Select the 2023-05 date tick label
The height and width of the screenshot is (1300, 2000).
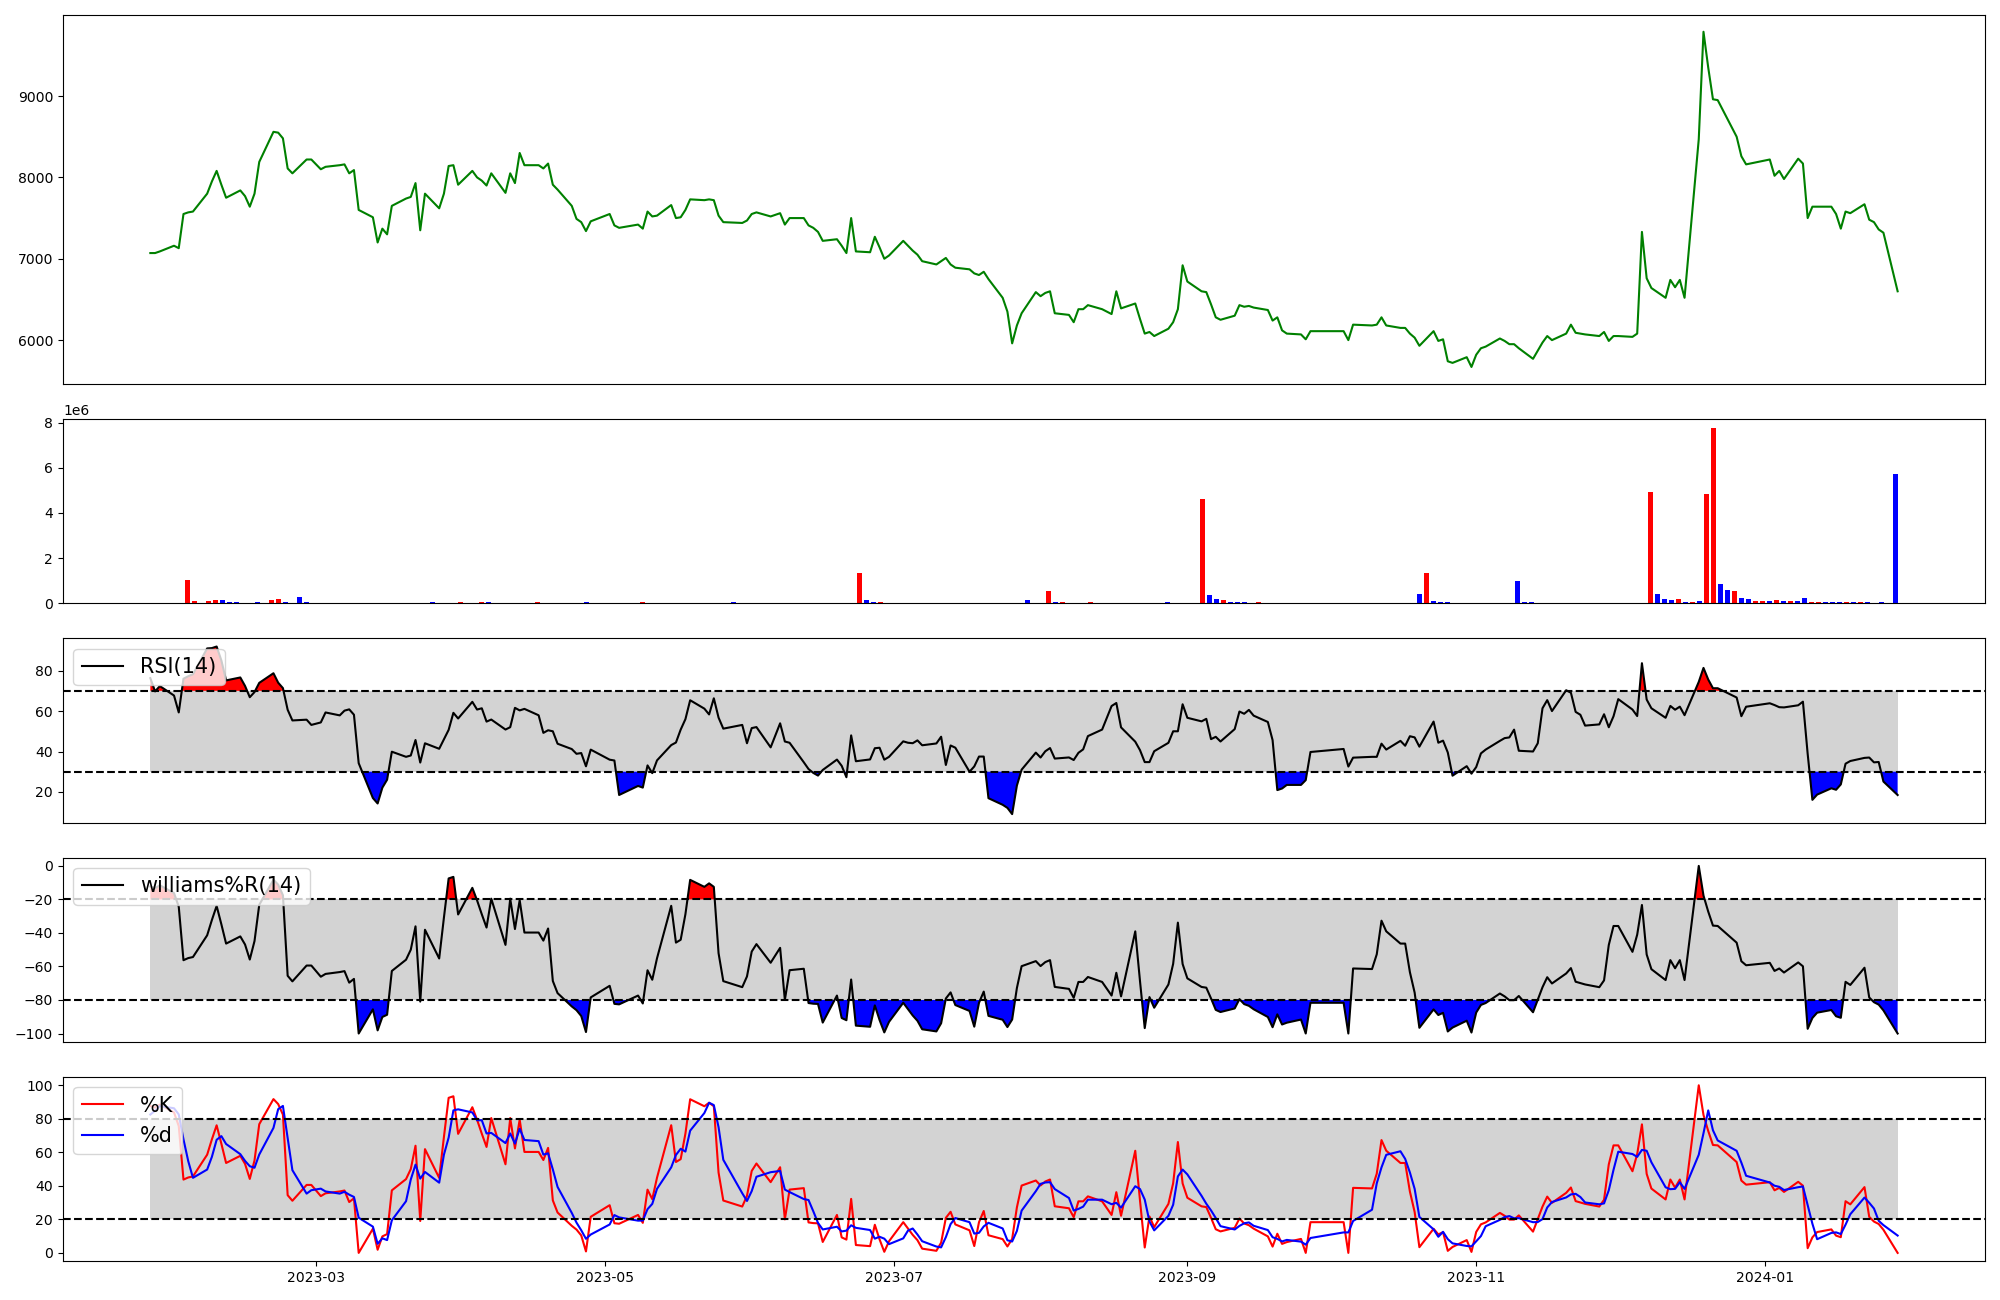click(605, 1277)
